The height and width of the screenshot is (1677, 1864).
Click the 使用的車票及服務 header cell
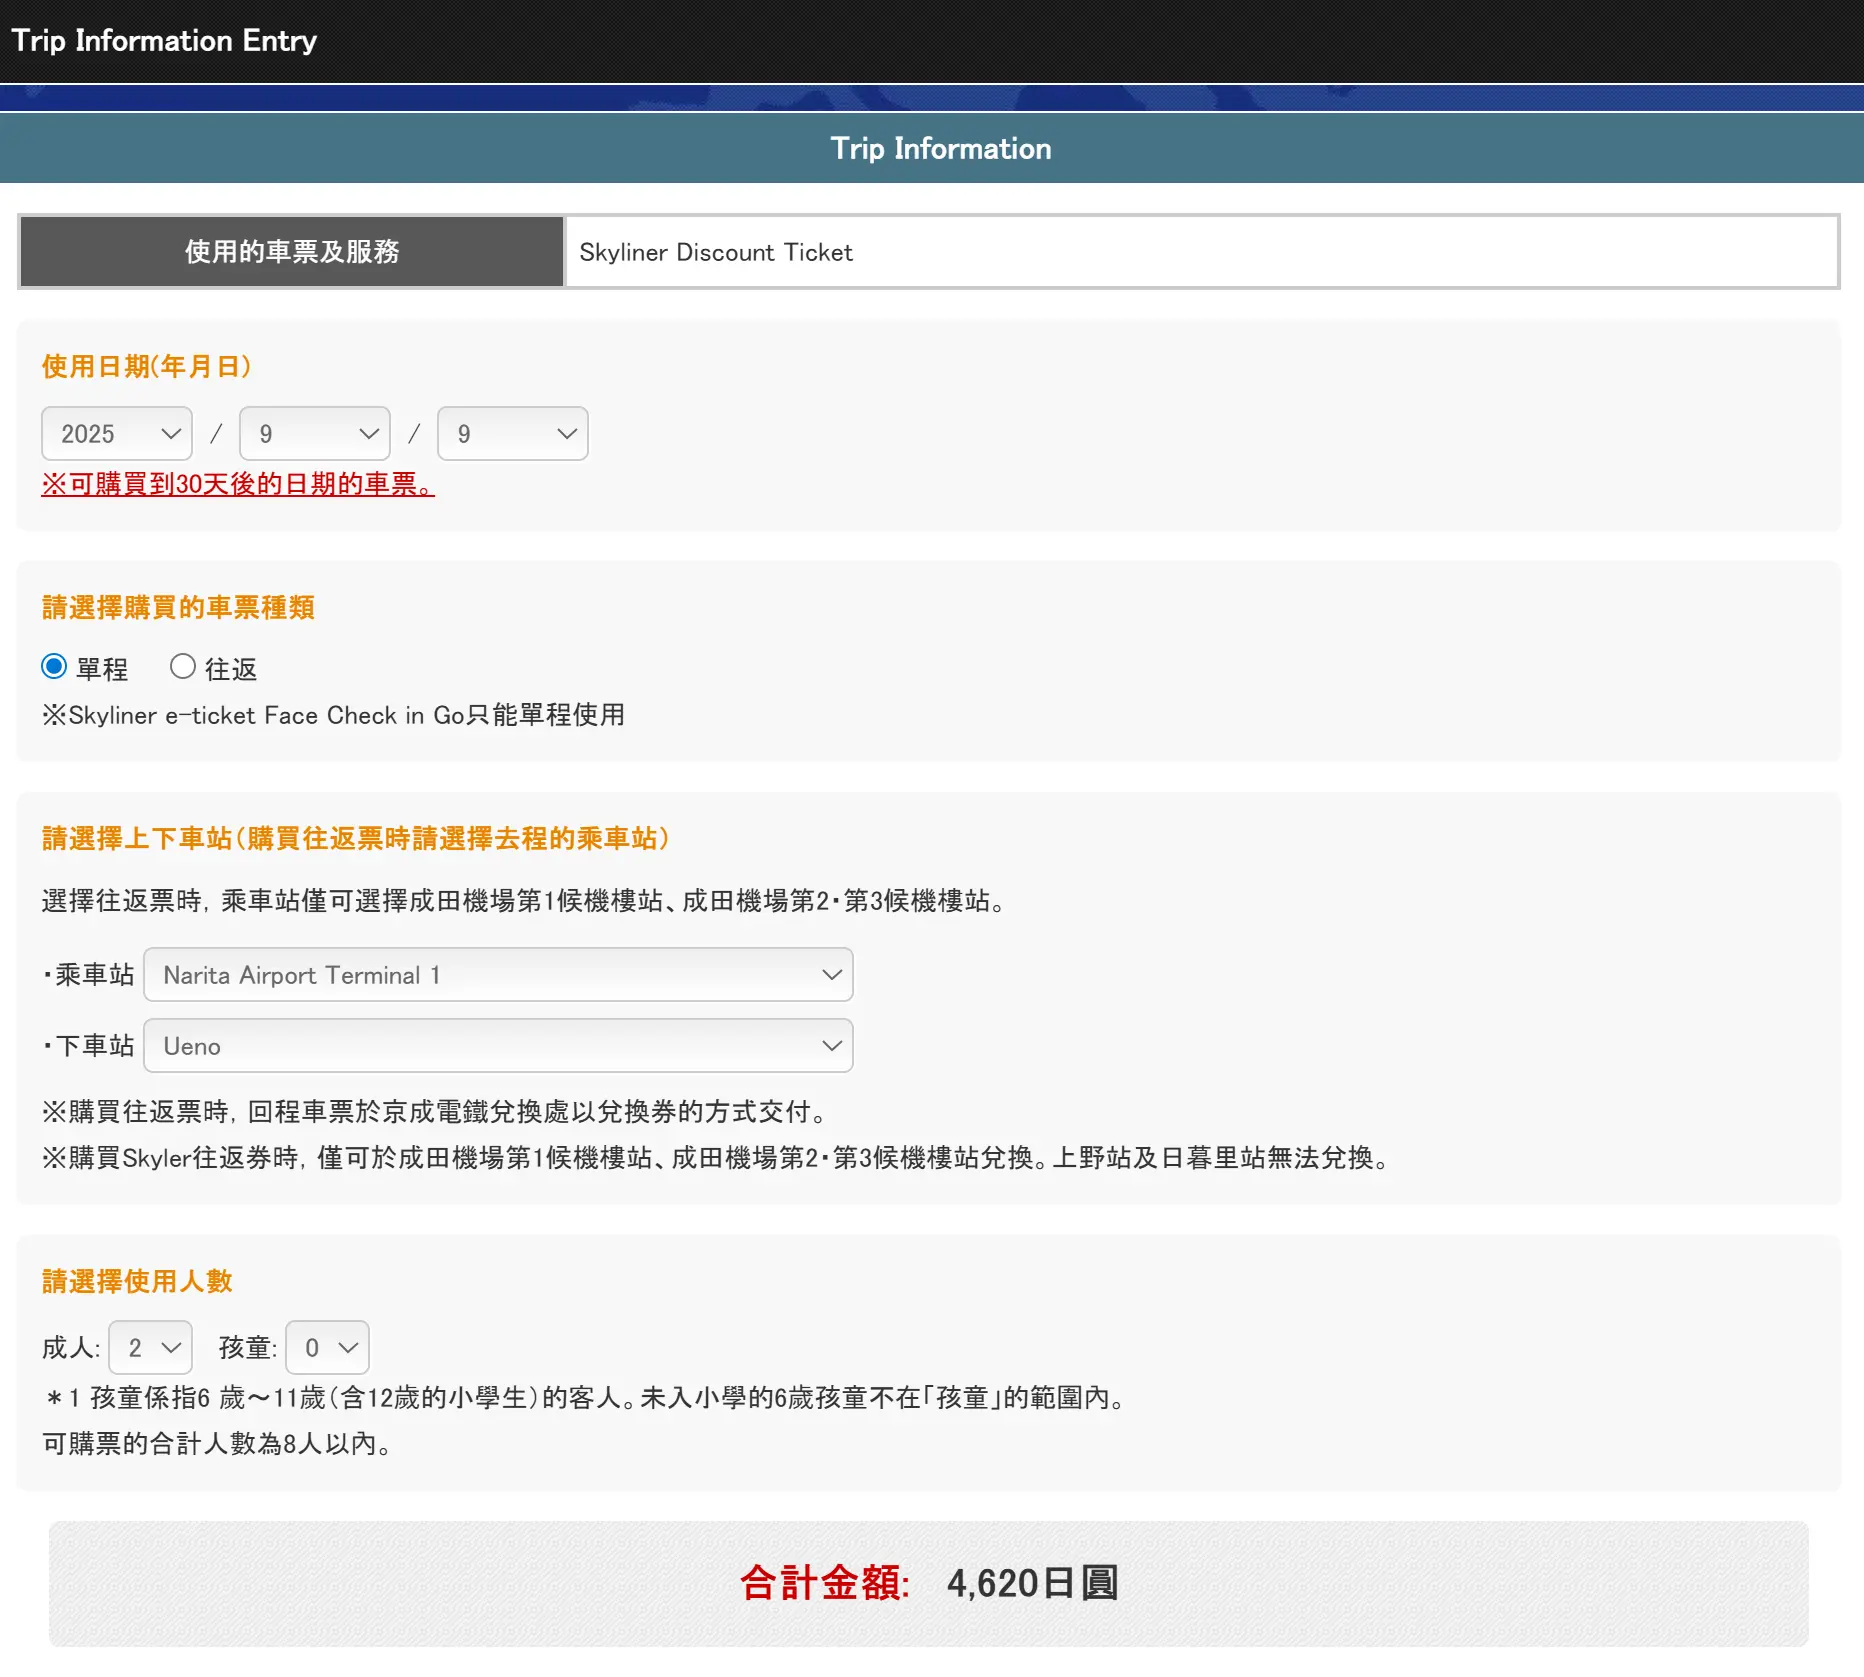click(x=292, y=252)
